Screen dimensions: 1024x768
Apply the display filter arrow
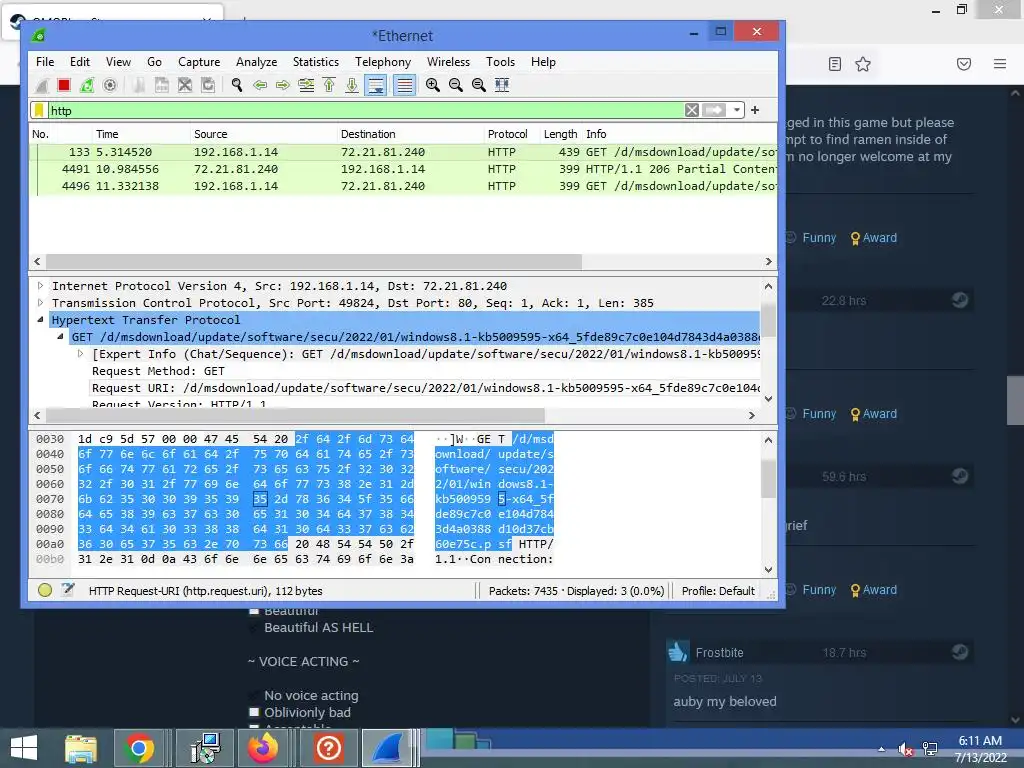(714, 110)
